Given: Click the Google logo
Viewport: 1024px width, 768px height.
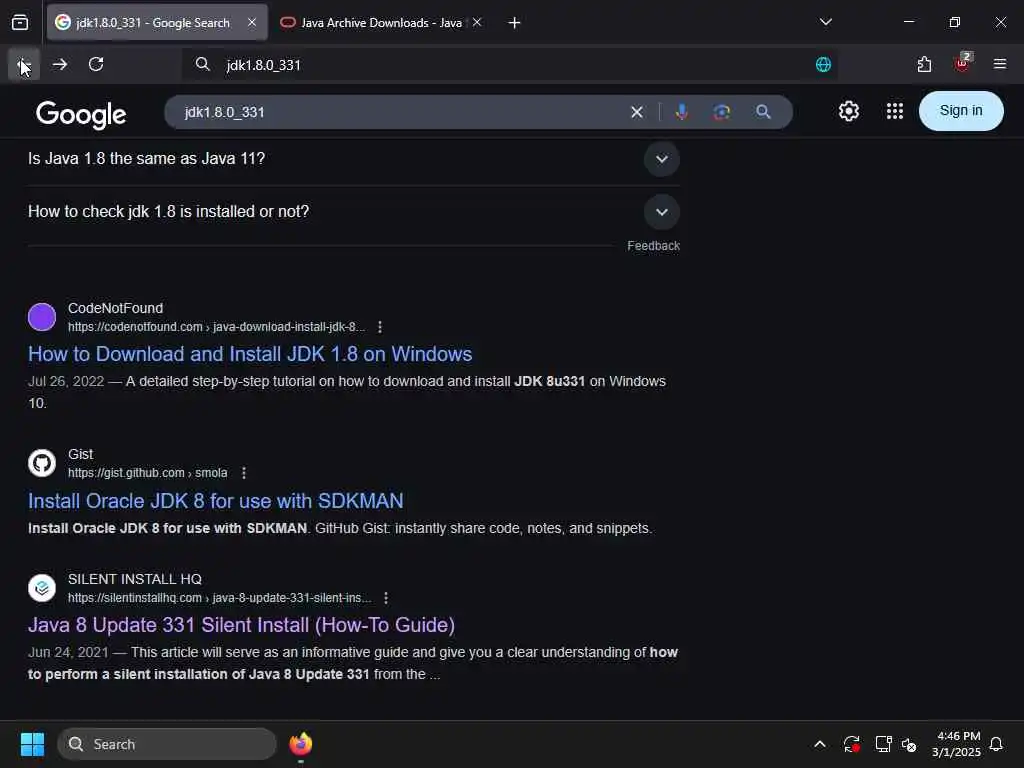Looking at the screenshot, I should 81,114.
